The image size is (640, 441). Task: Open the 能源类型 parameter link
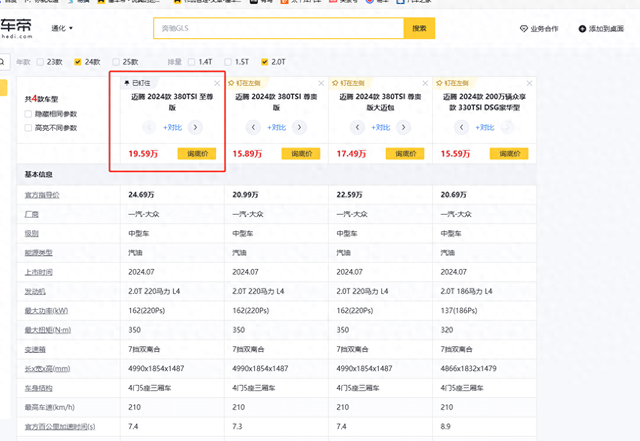tap(38, 253)
